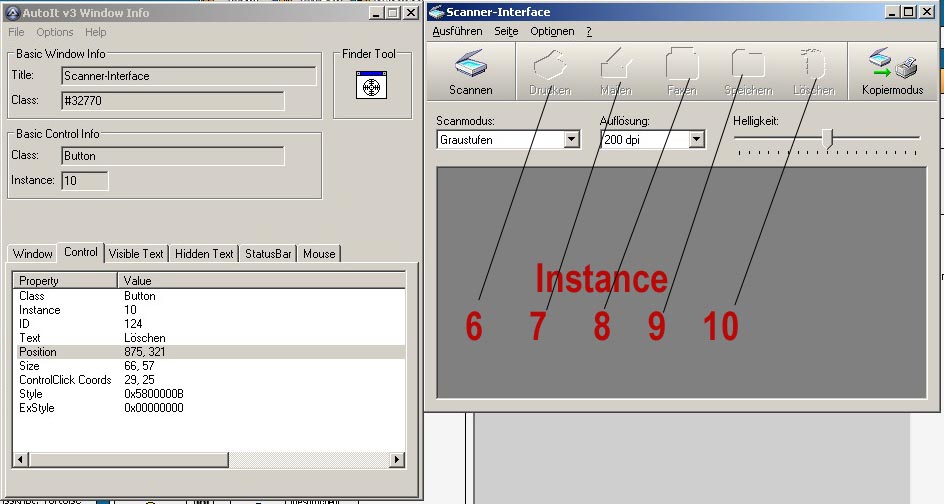Activate the Kopiermodus button
Screen dimensions: 944x504
[892, 71]
